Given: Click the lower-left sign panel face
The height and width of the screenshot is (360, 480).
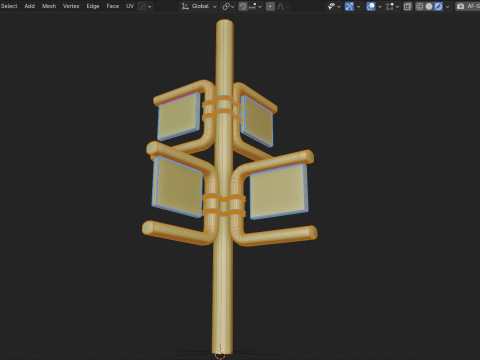Looking at the screenshot, I should click(x=179, y=186).
